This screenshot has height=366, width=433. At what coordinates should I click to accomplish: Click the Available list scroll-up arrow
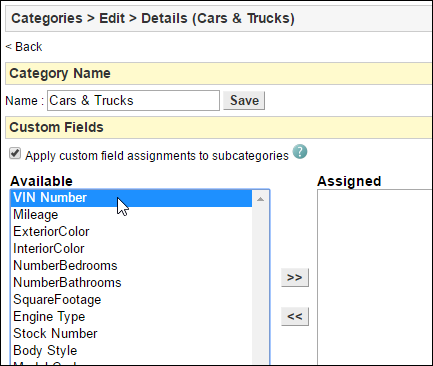tap(260, 199)
